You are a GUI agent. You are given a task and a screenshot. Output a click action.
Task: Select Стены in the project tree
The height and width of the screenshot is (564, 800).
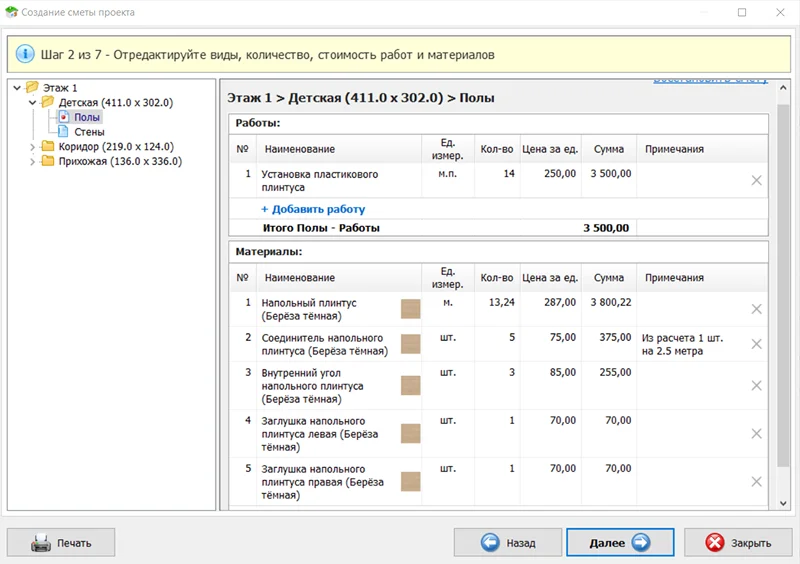click(88, 132)
